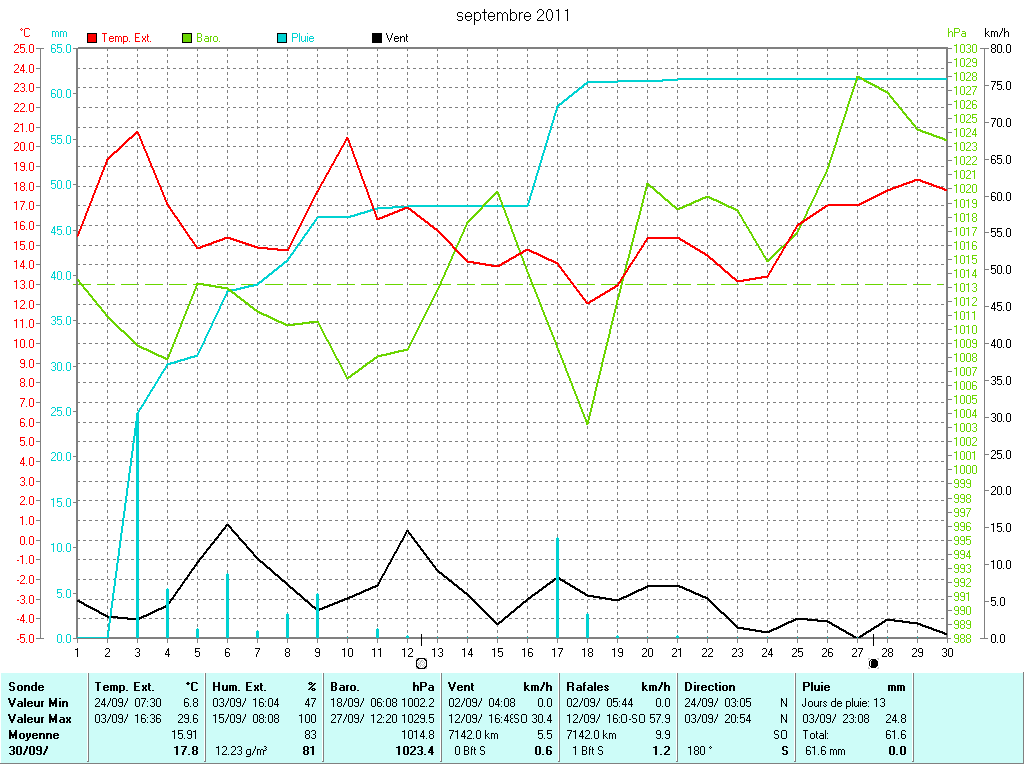
Task: Select the Direction table header
Action: click(710, 687)
